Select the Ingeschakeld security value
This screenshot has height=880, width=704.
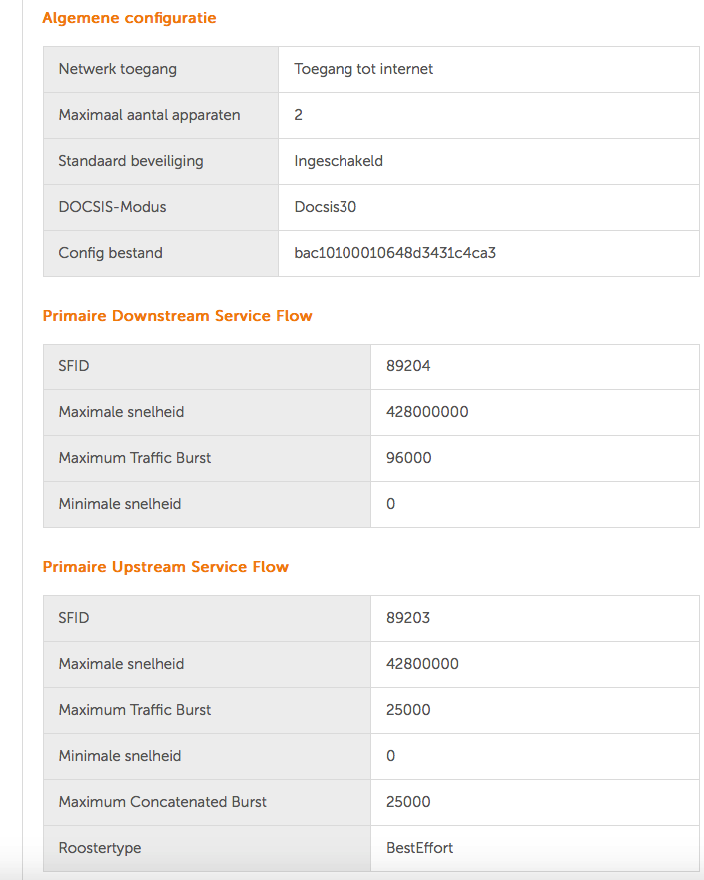(339, 161)
